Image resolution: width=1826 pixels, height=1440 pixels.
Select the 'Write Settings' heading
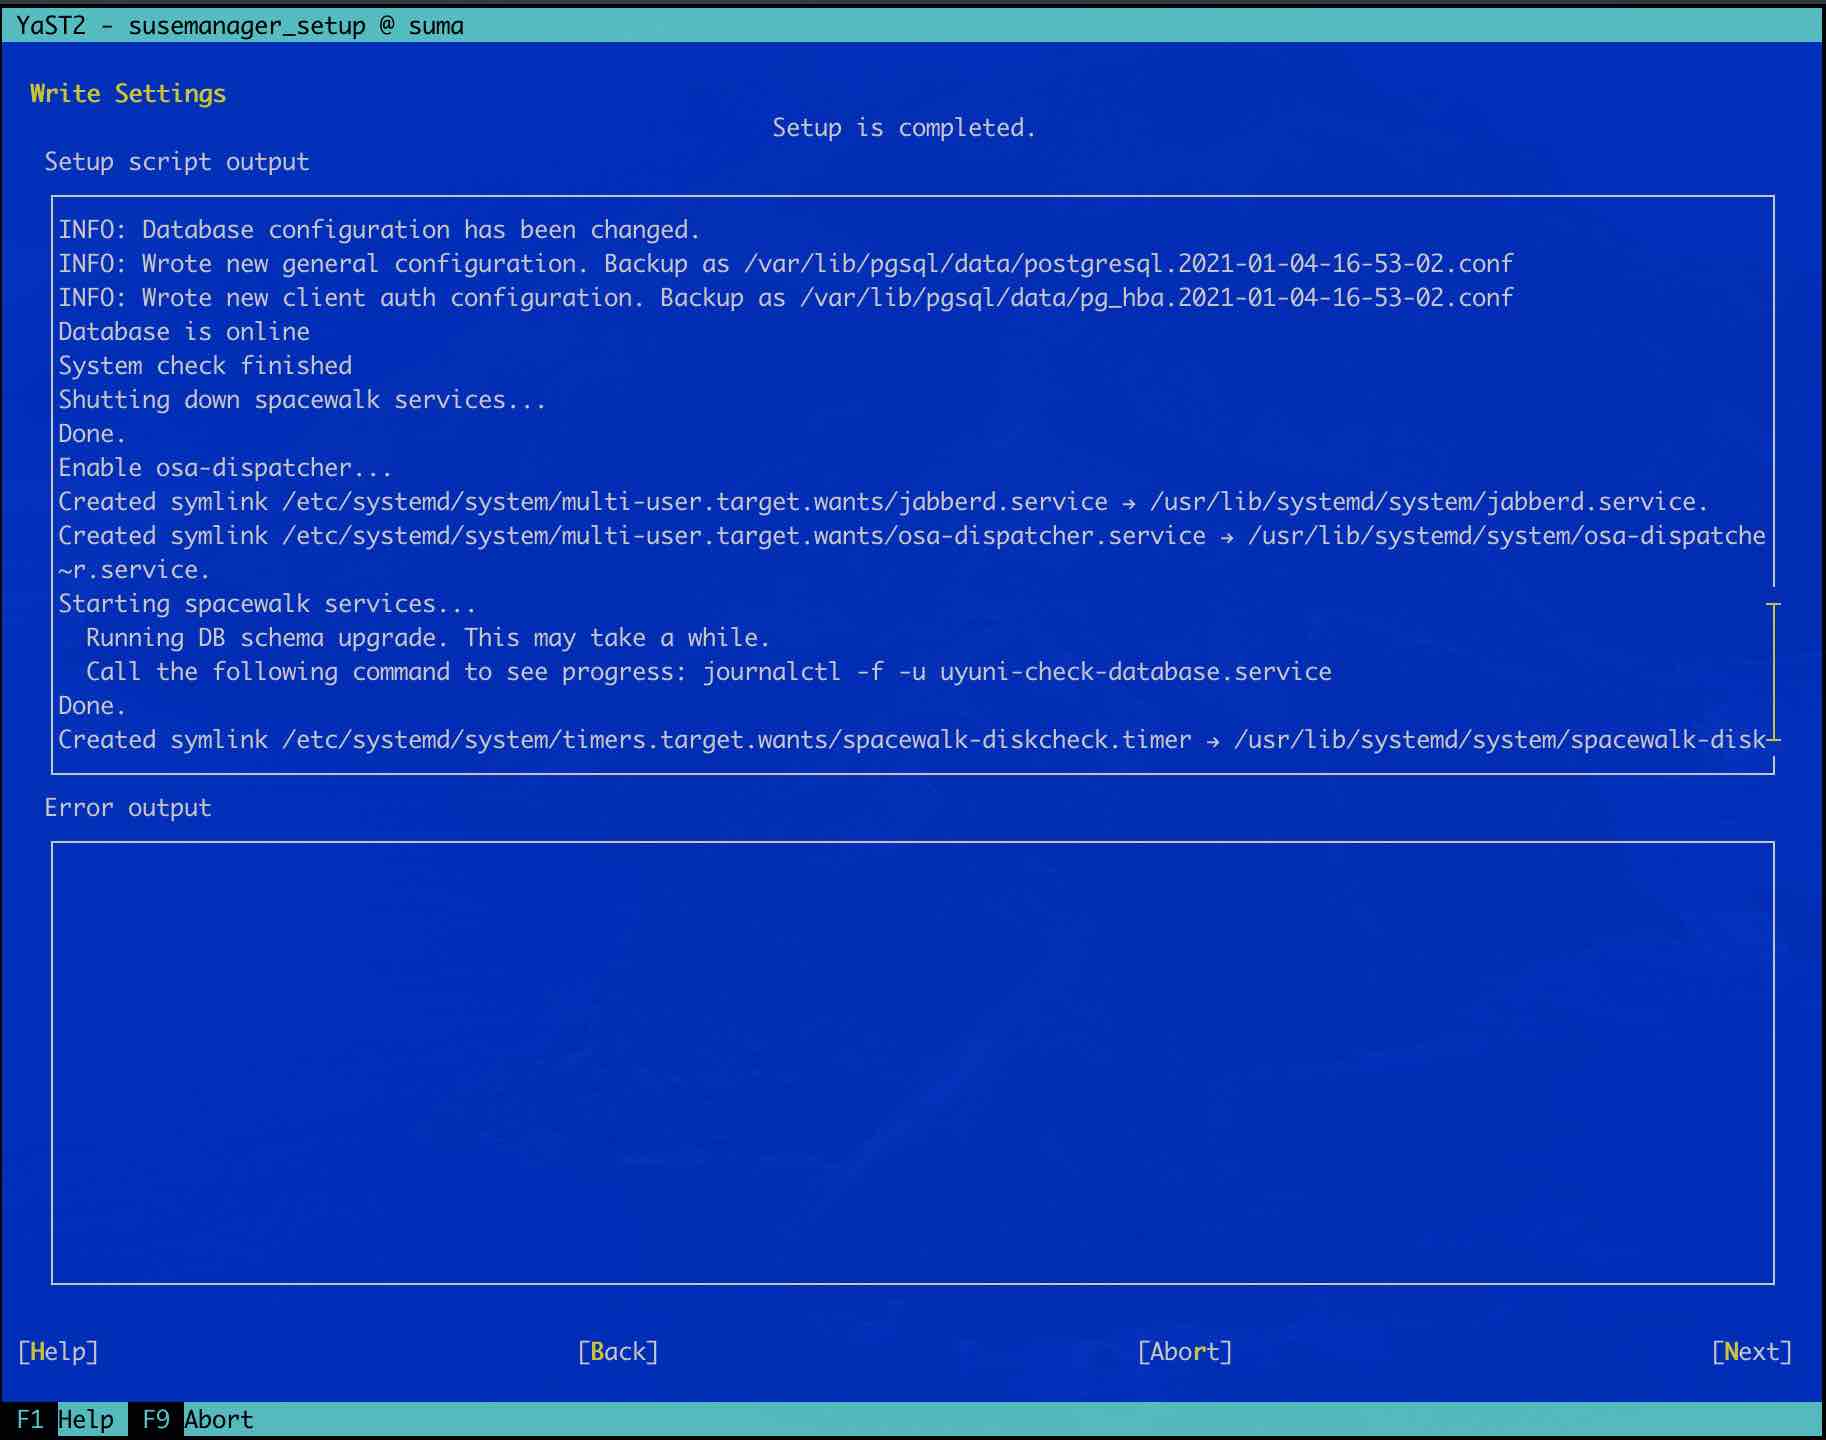(x=128, y=93)
